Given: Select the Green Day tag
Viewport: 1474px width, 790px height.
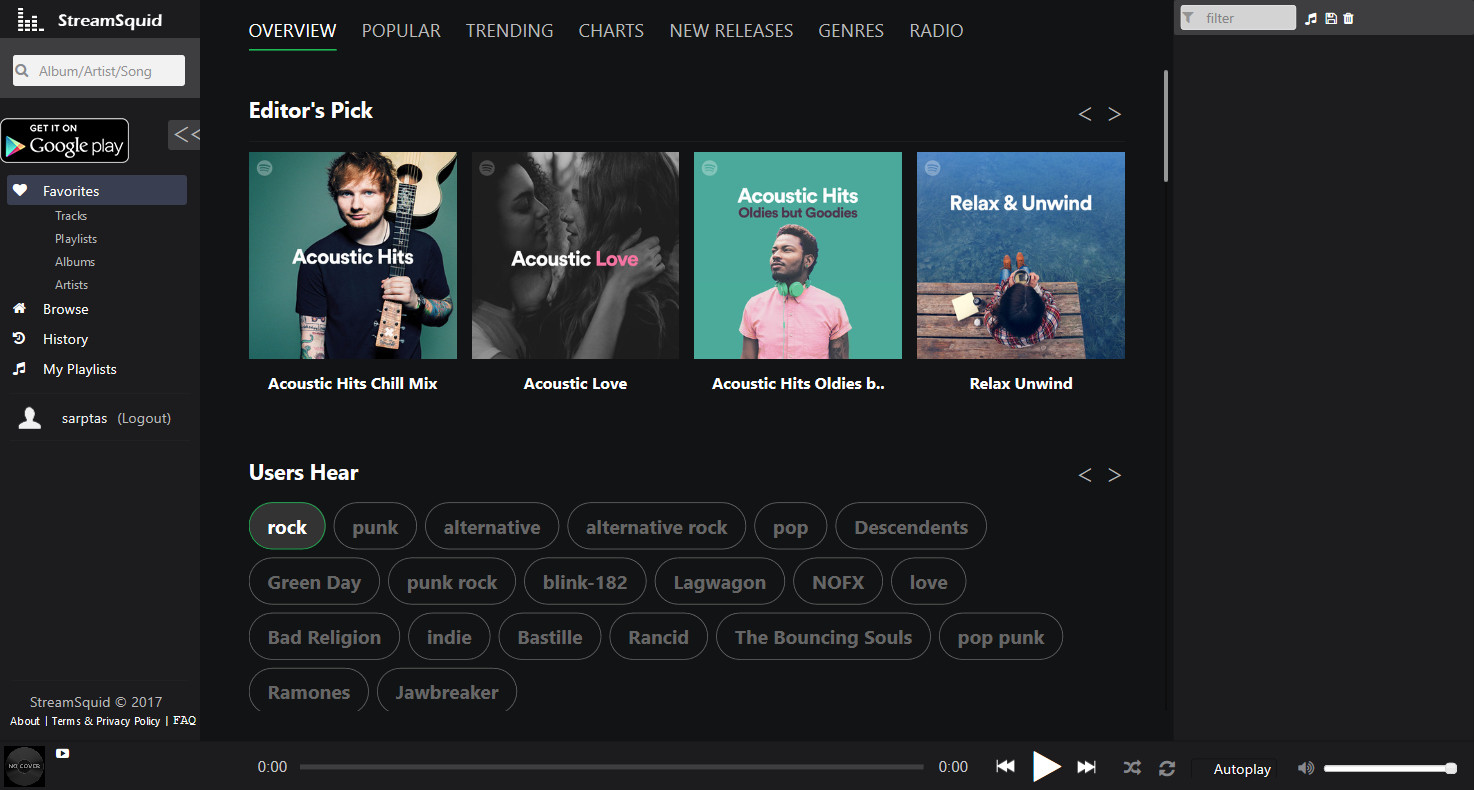Looking at the screenshot, I should tap(314, 581).
